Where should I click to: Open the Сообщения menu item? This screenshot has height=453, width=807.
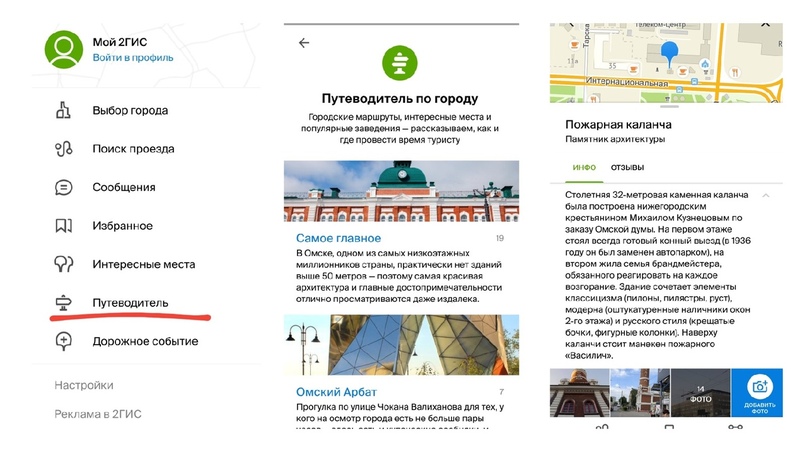tap(124, 187)
